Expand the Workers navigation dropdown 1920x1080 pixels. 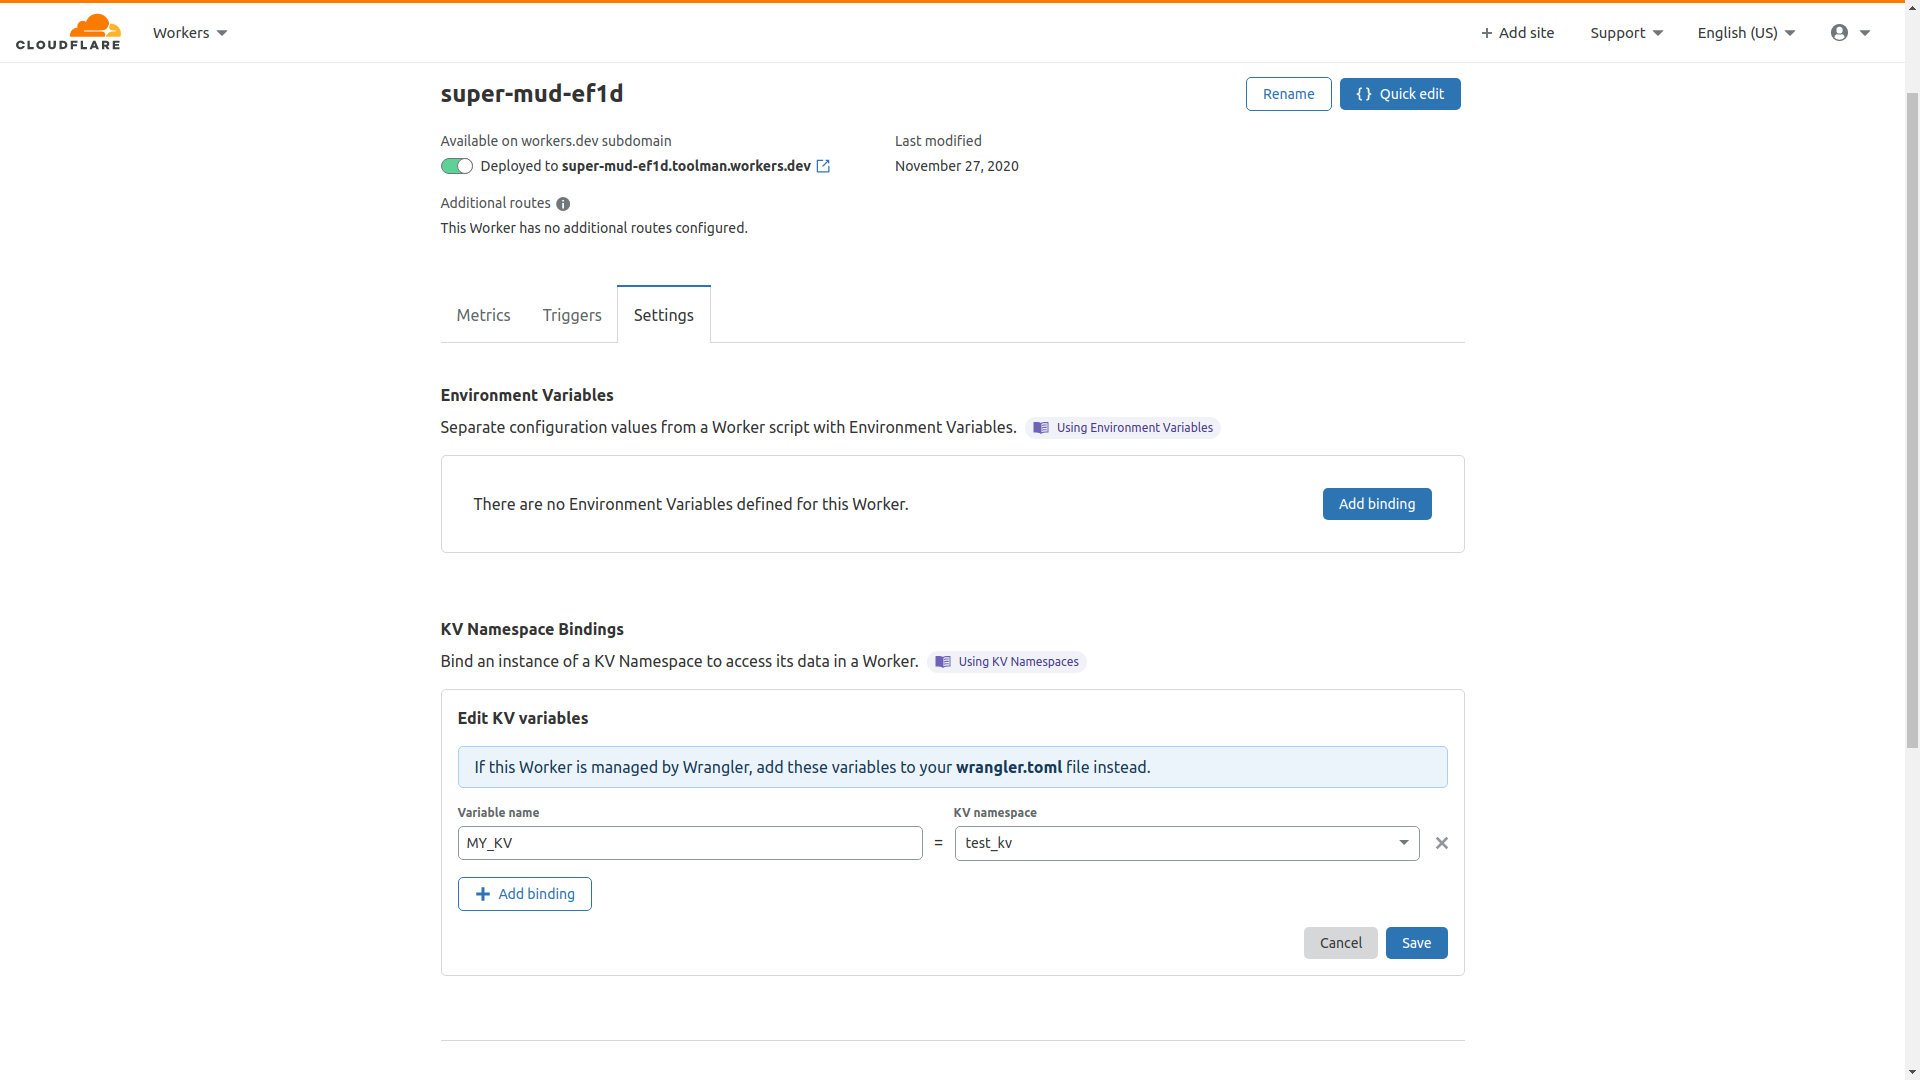click(190, 33)
